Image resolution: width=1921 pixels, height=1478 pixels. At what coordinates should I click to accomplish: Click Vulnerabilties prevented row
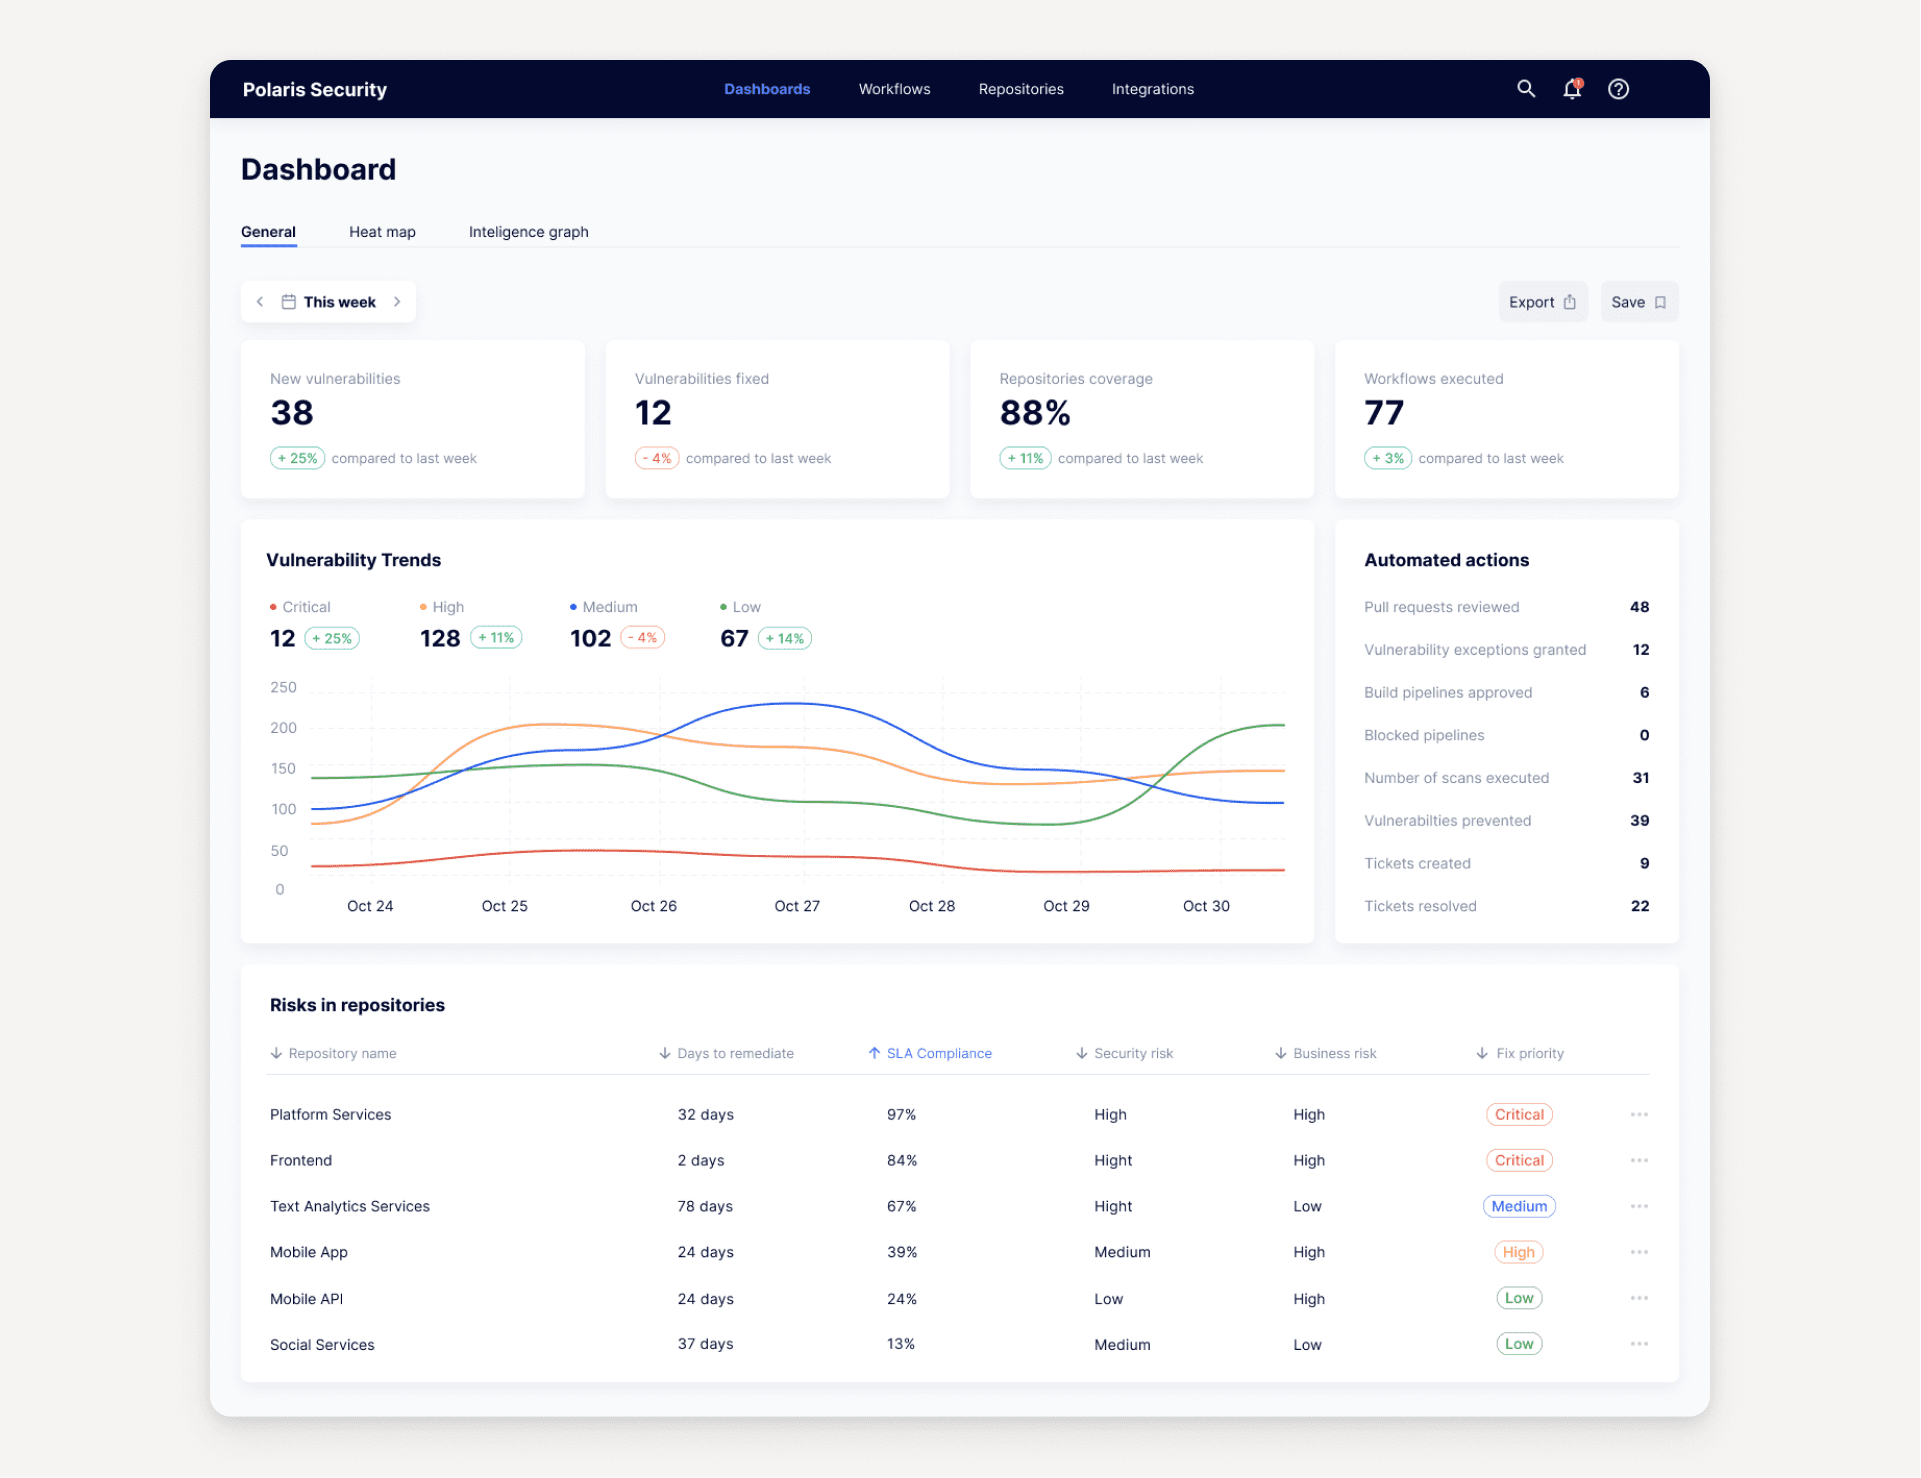[x=1506, y=820]
